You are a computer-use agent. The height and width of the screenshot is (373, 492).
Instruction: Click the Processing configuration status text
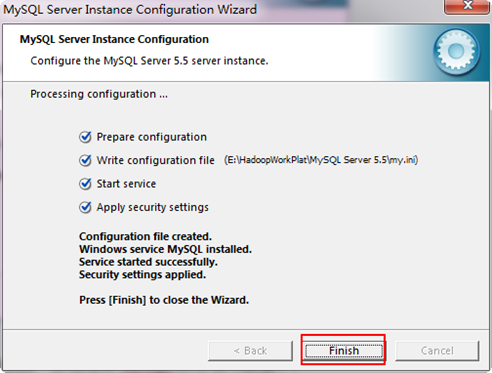coord(99,94)
